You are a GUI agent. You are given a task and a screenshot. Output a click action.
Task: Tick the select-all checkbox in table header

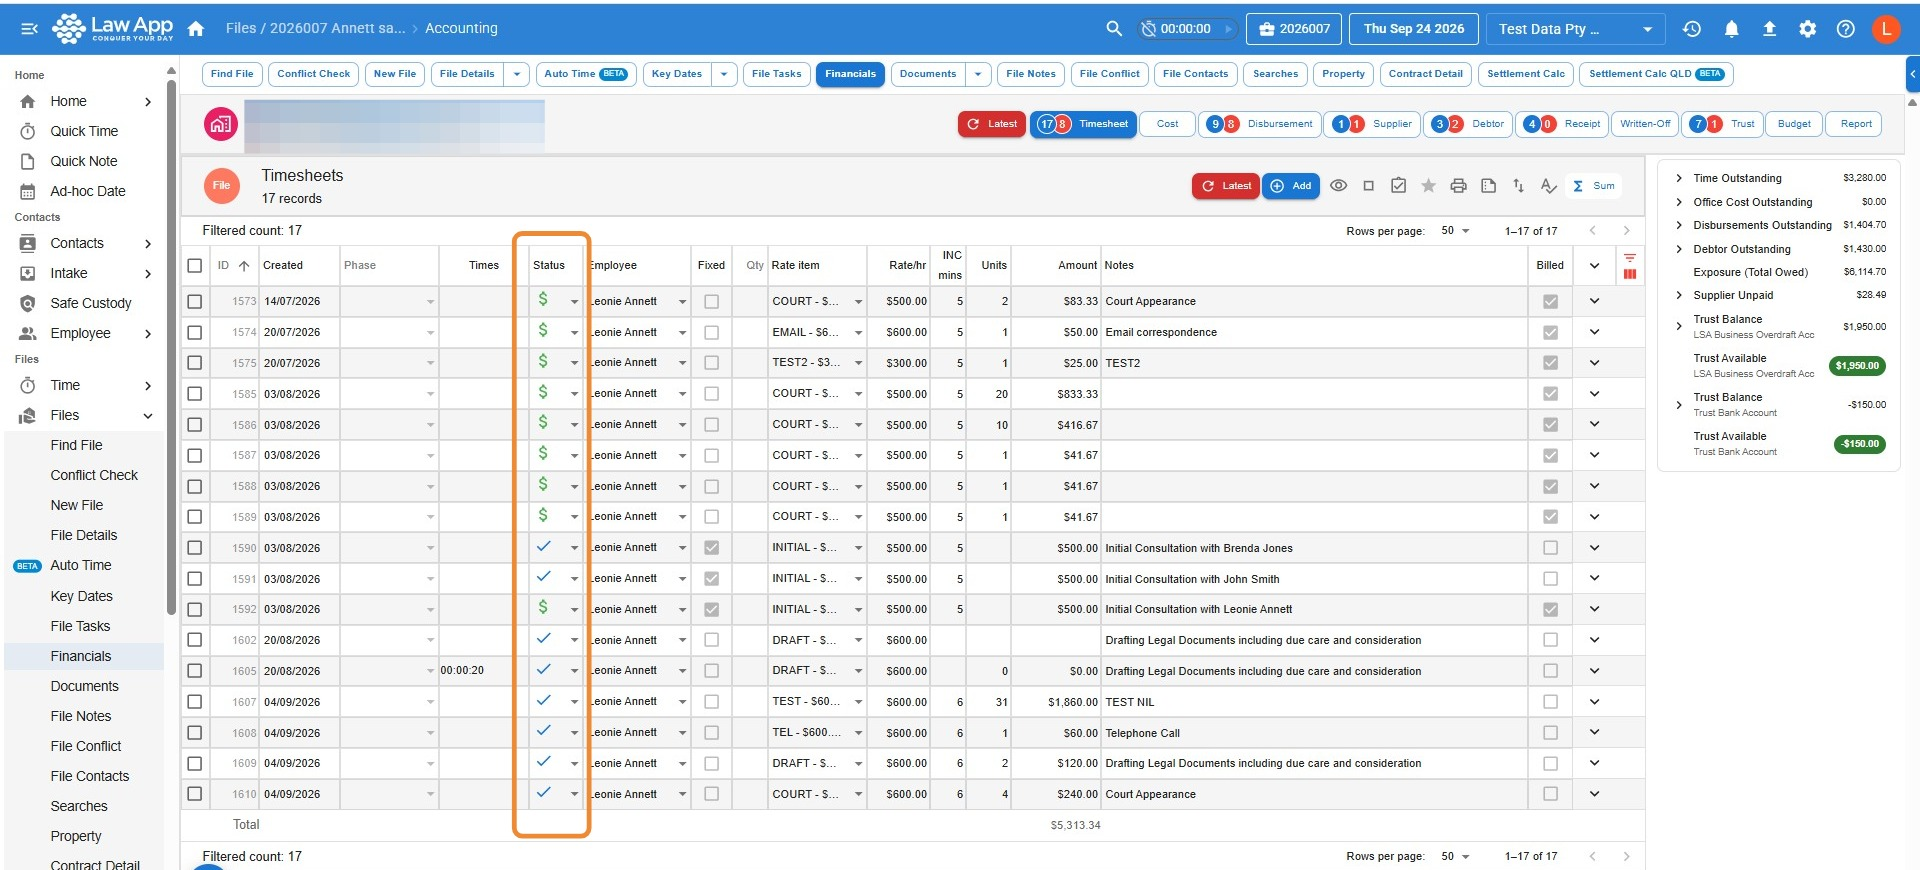[x=195, y=265]
